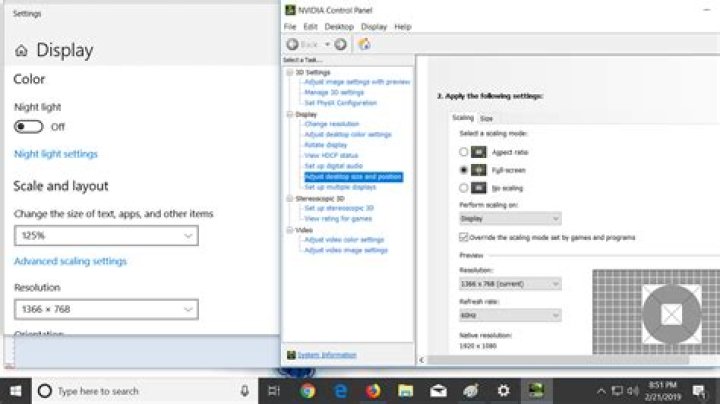Click the taskbar microphone icon
Viewport: 720px width, 404px height.
[245, 391]
